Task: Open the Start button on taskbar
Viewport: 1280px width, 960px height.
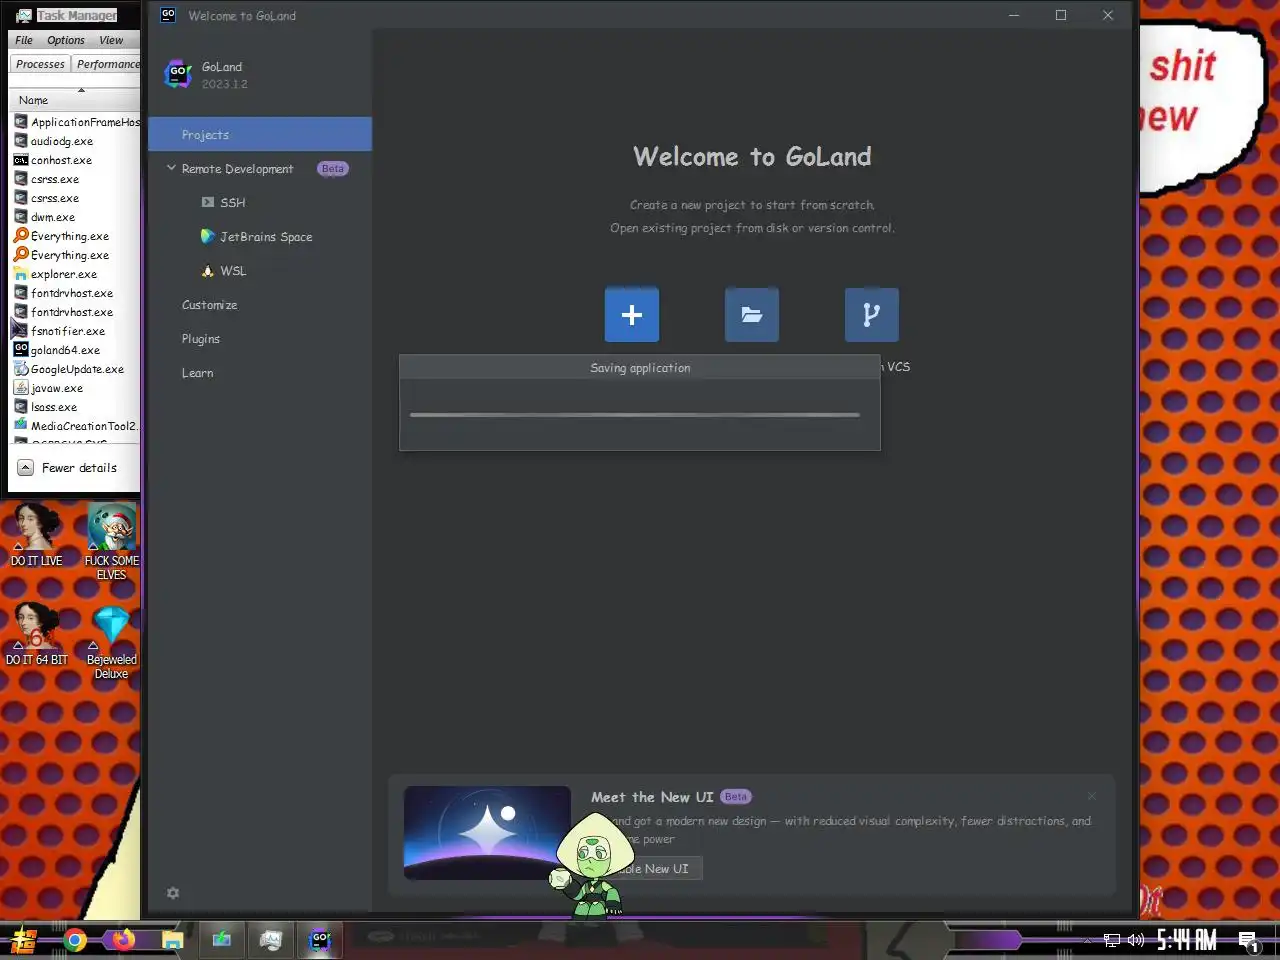Action: 24,940
